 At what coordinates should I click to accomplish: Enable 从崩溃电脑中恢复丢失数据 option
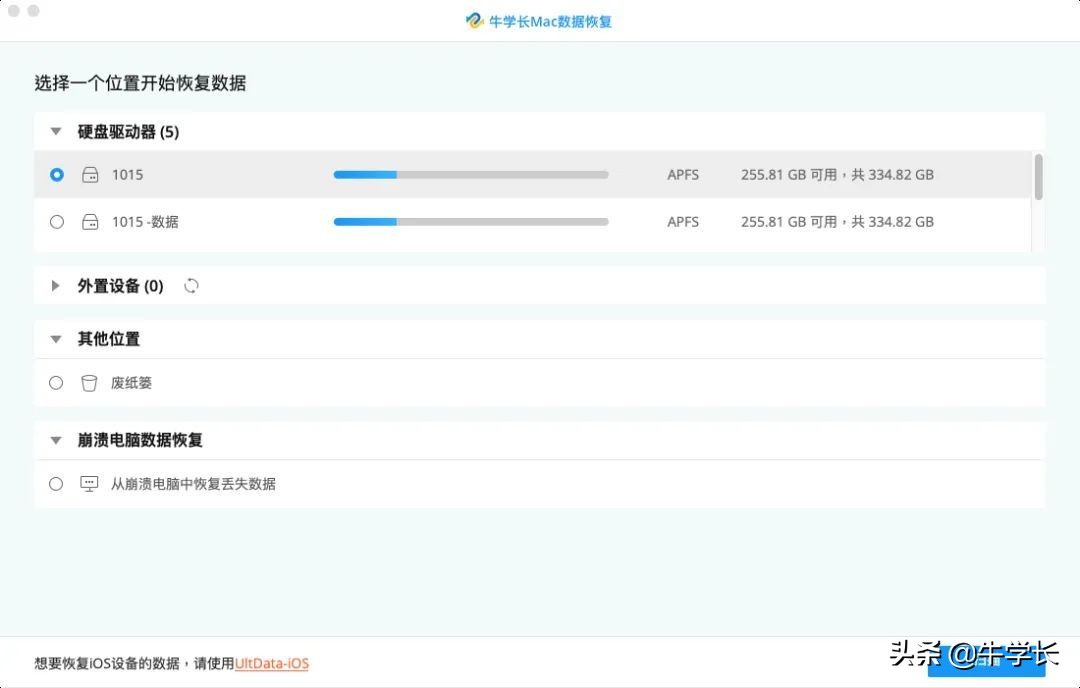click(56, 483)
